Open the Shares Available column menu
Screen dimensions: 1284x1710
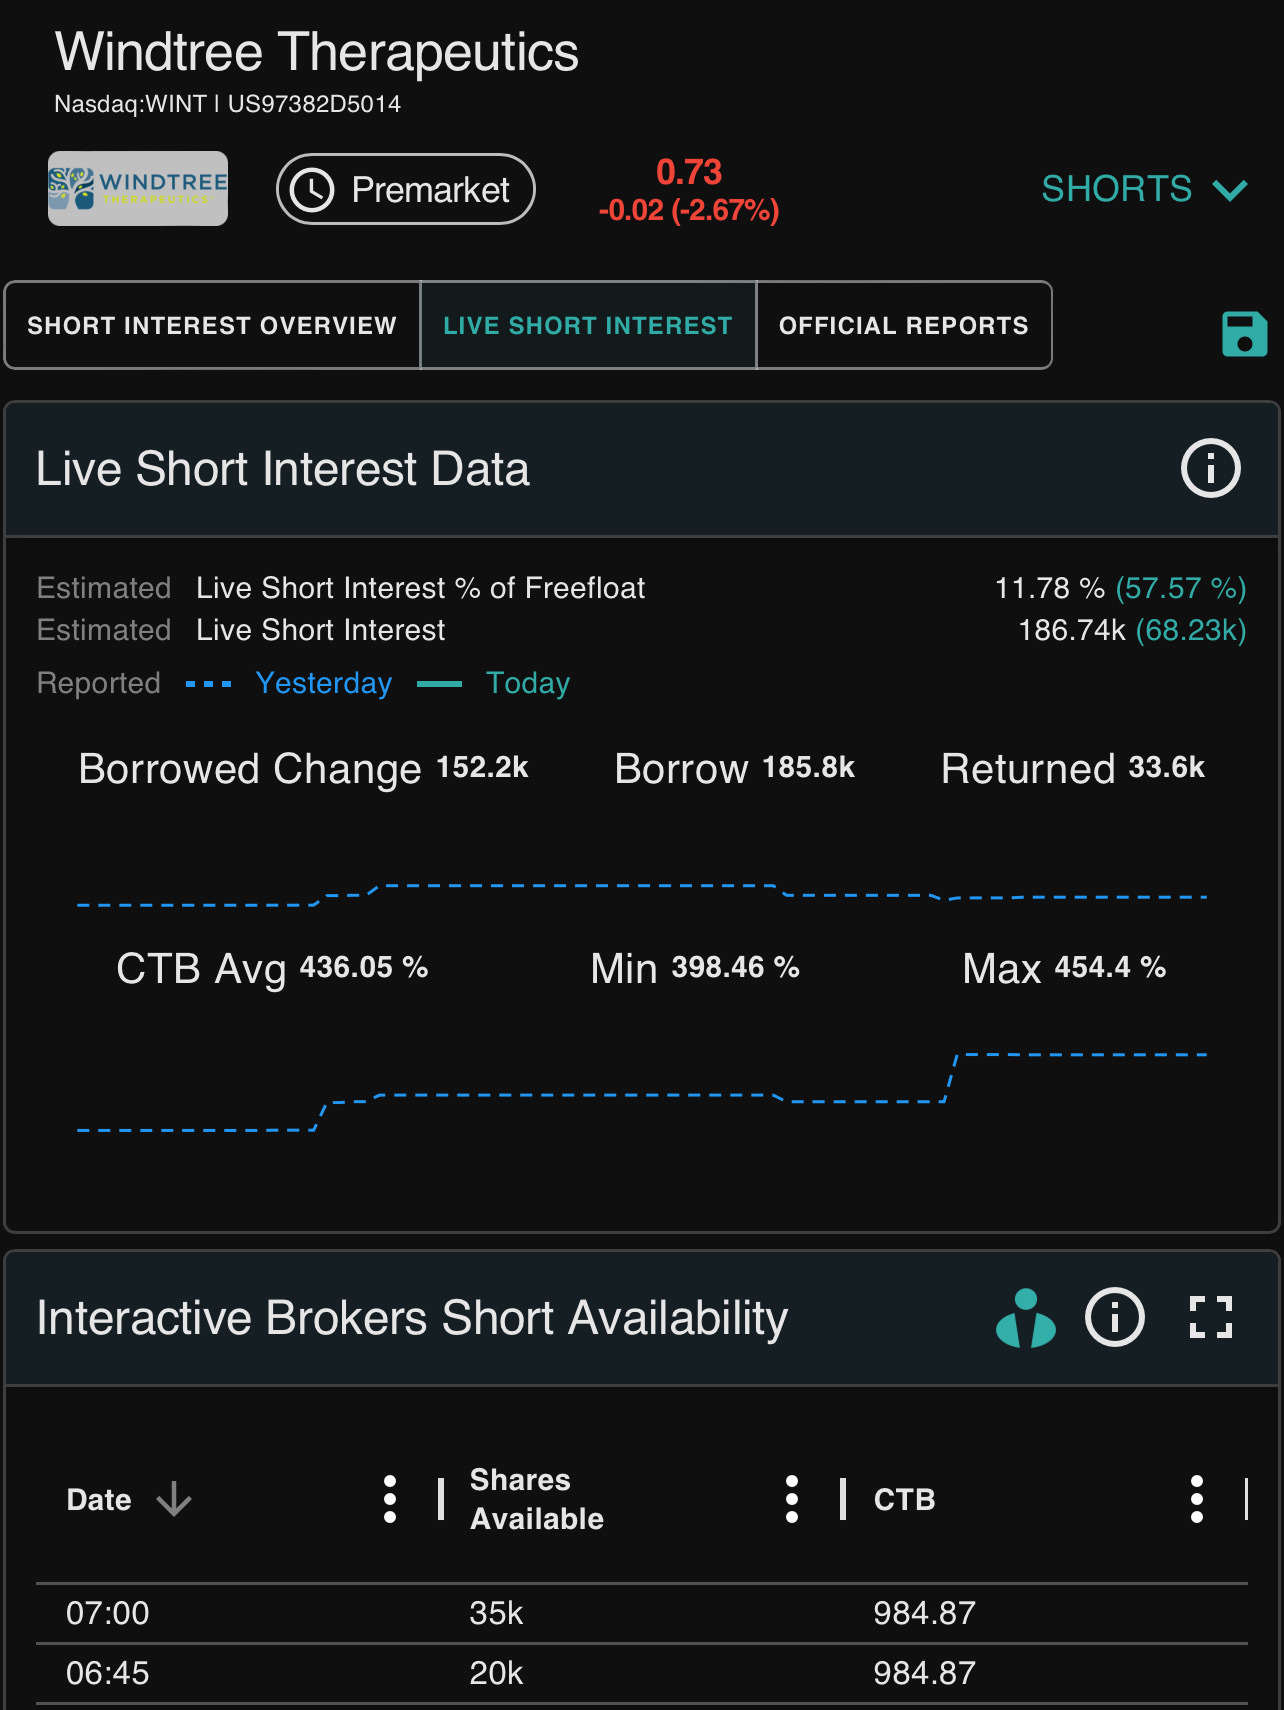pyautogui.click(x=792, y=1499)
